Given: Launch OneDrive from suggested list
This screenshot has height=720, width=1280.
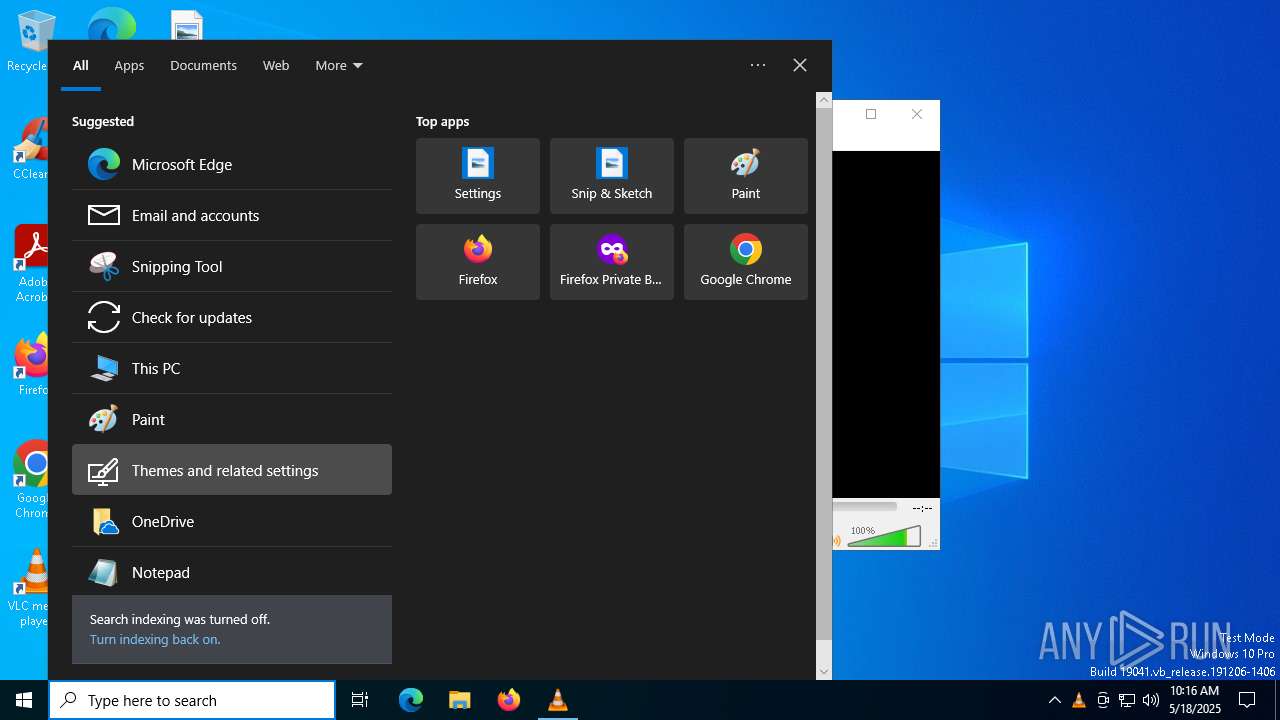Looking at the screenshot, I should point(232,521).
